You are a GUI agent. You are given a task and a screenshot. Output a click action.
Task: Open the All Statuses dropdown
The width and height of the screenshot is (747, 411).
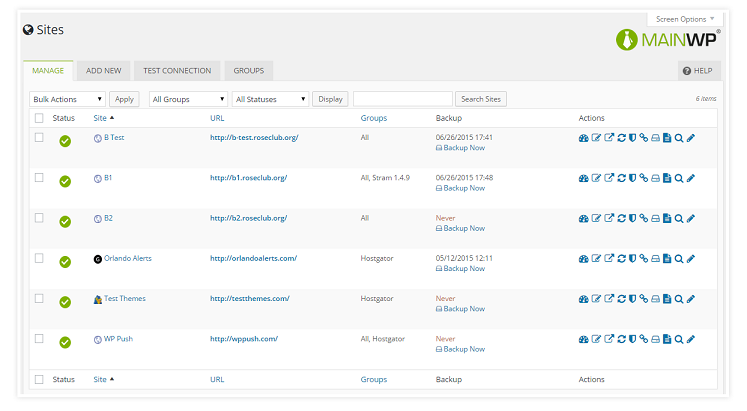(271, 99)
